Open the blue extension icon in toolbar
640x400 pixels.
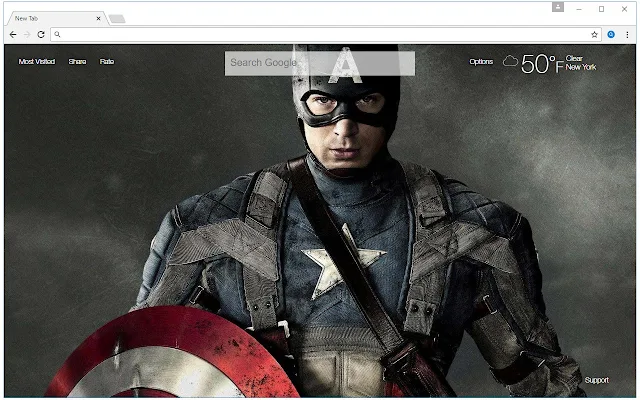point(611,35)
